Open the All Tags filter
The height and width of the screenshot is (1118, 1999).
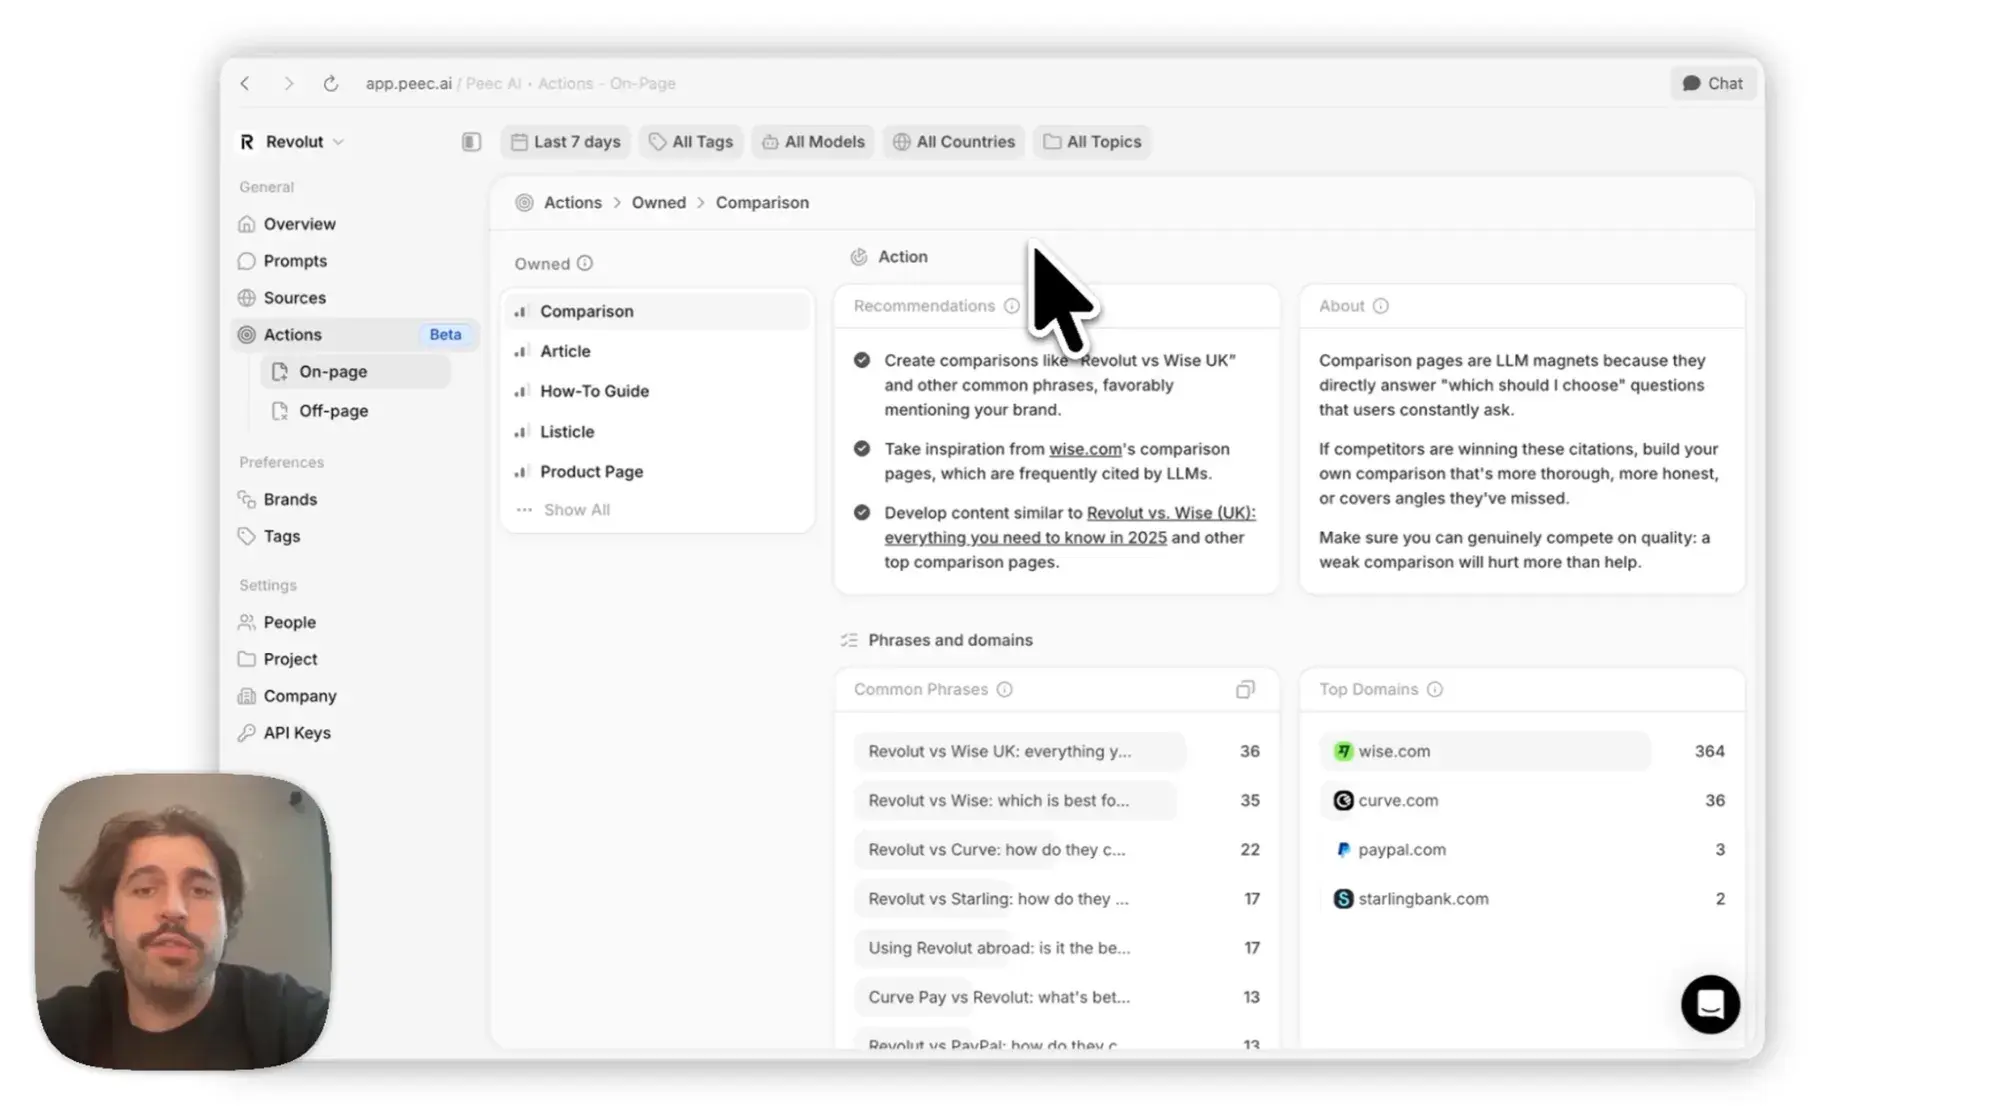tap(691, 142)
